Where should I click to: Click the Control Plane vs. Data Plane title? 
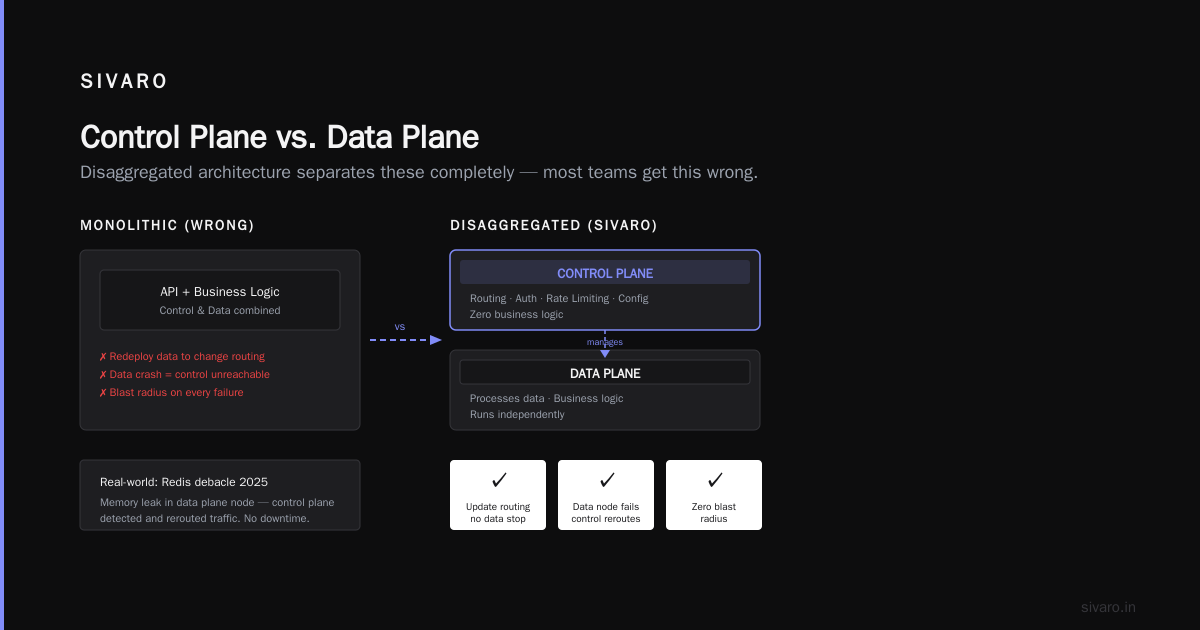(279, 137)
